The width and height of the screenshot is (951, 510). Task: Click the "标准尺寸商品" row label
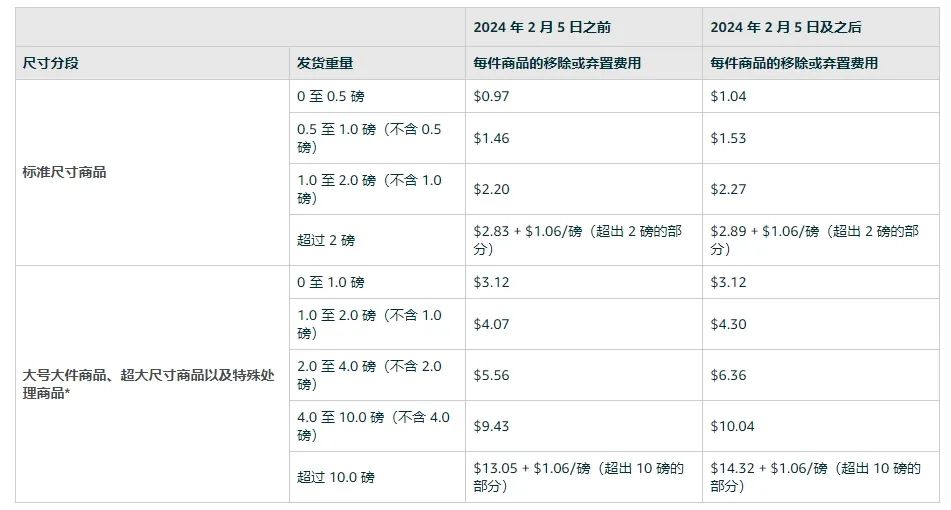point(65,172)
